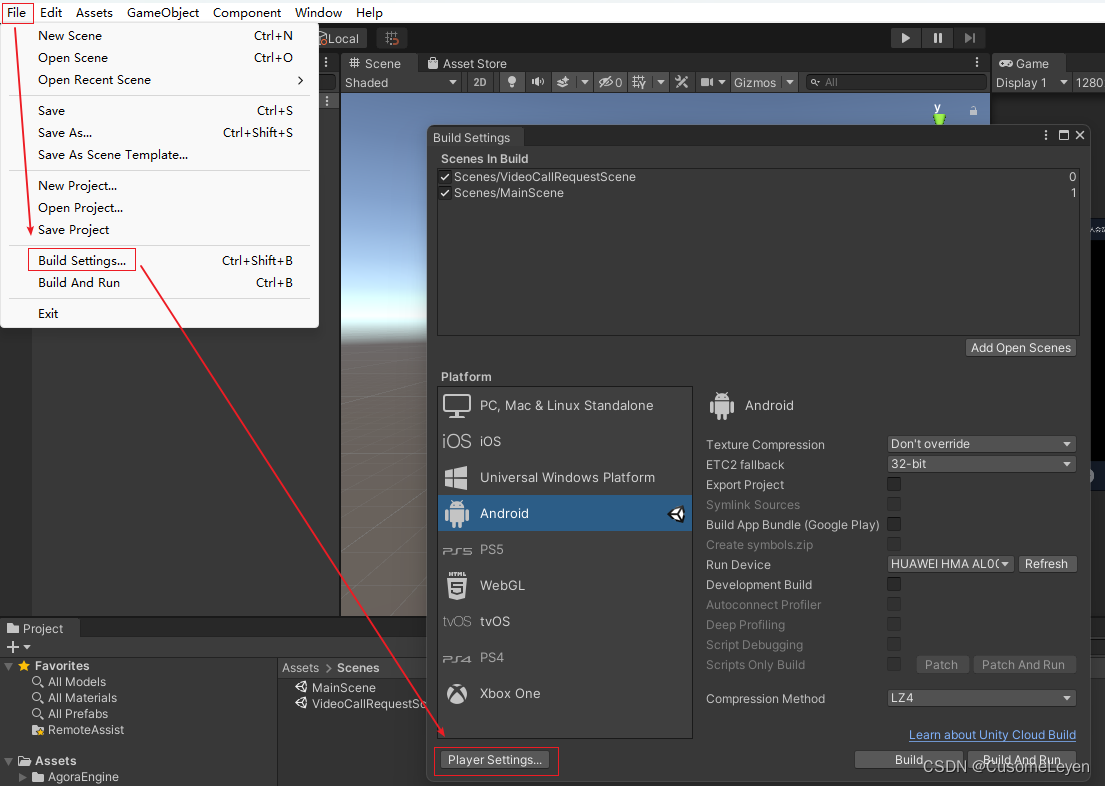Open the Display 1 dropdown in Game view
The height and width of the screenshot is (786, 1105).
(x=1032, y=82)
